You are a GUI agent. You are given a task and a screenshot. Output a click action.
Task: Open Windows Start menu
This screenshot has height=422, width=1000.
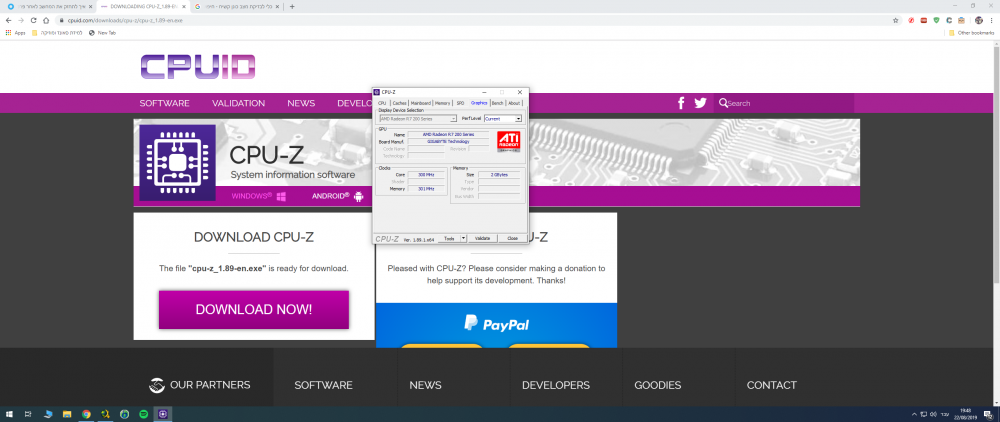click(x=9, y=414)
